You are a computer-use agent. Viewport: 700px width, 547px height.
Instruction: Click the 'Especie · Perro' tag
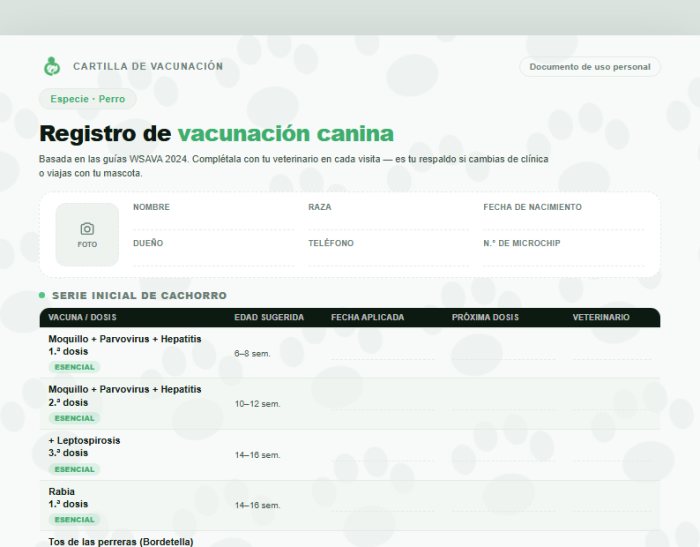[x=88, y=99]
